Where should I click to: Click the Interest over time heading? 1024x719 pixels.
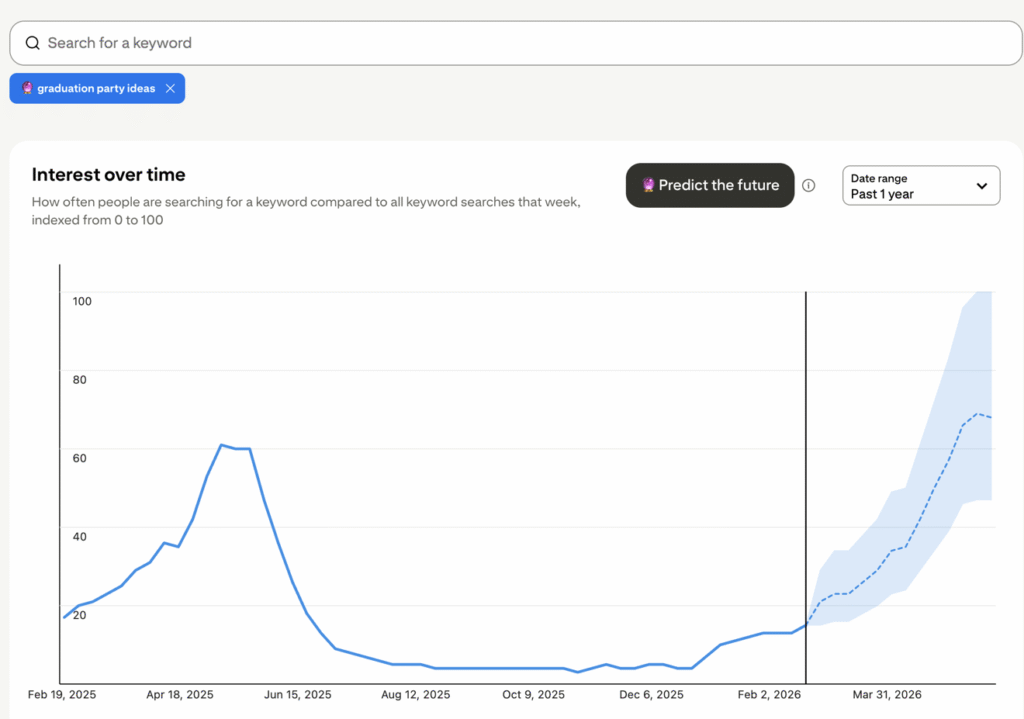pyautogui.click(x=108, y=174)
